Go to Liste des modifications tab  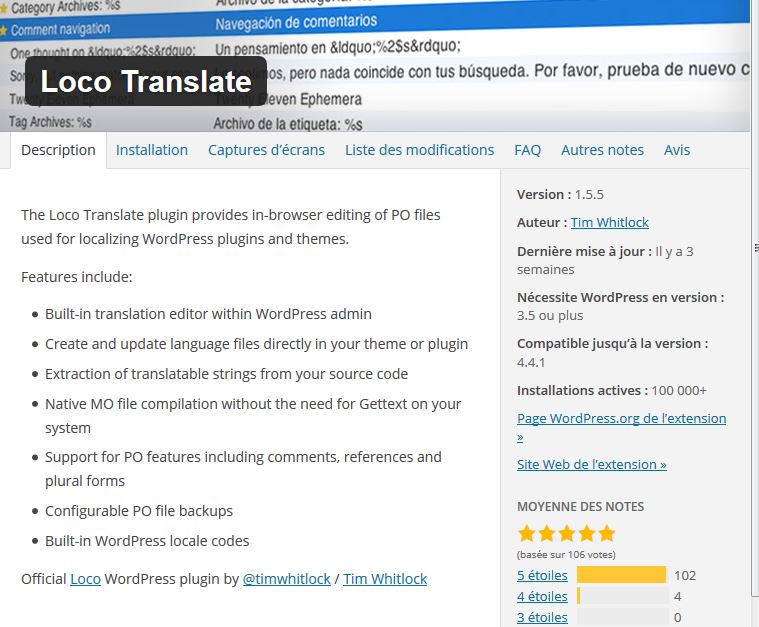[x=419, y=150]
